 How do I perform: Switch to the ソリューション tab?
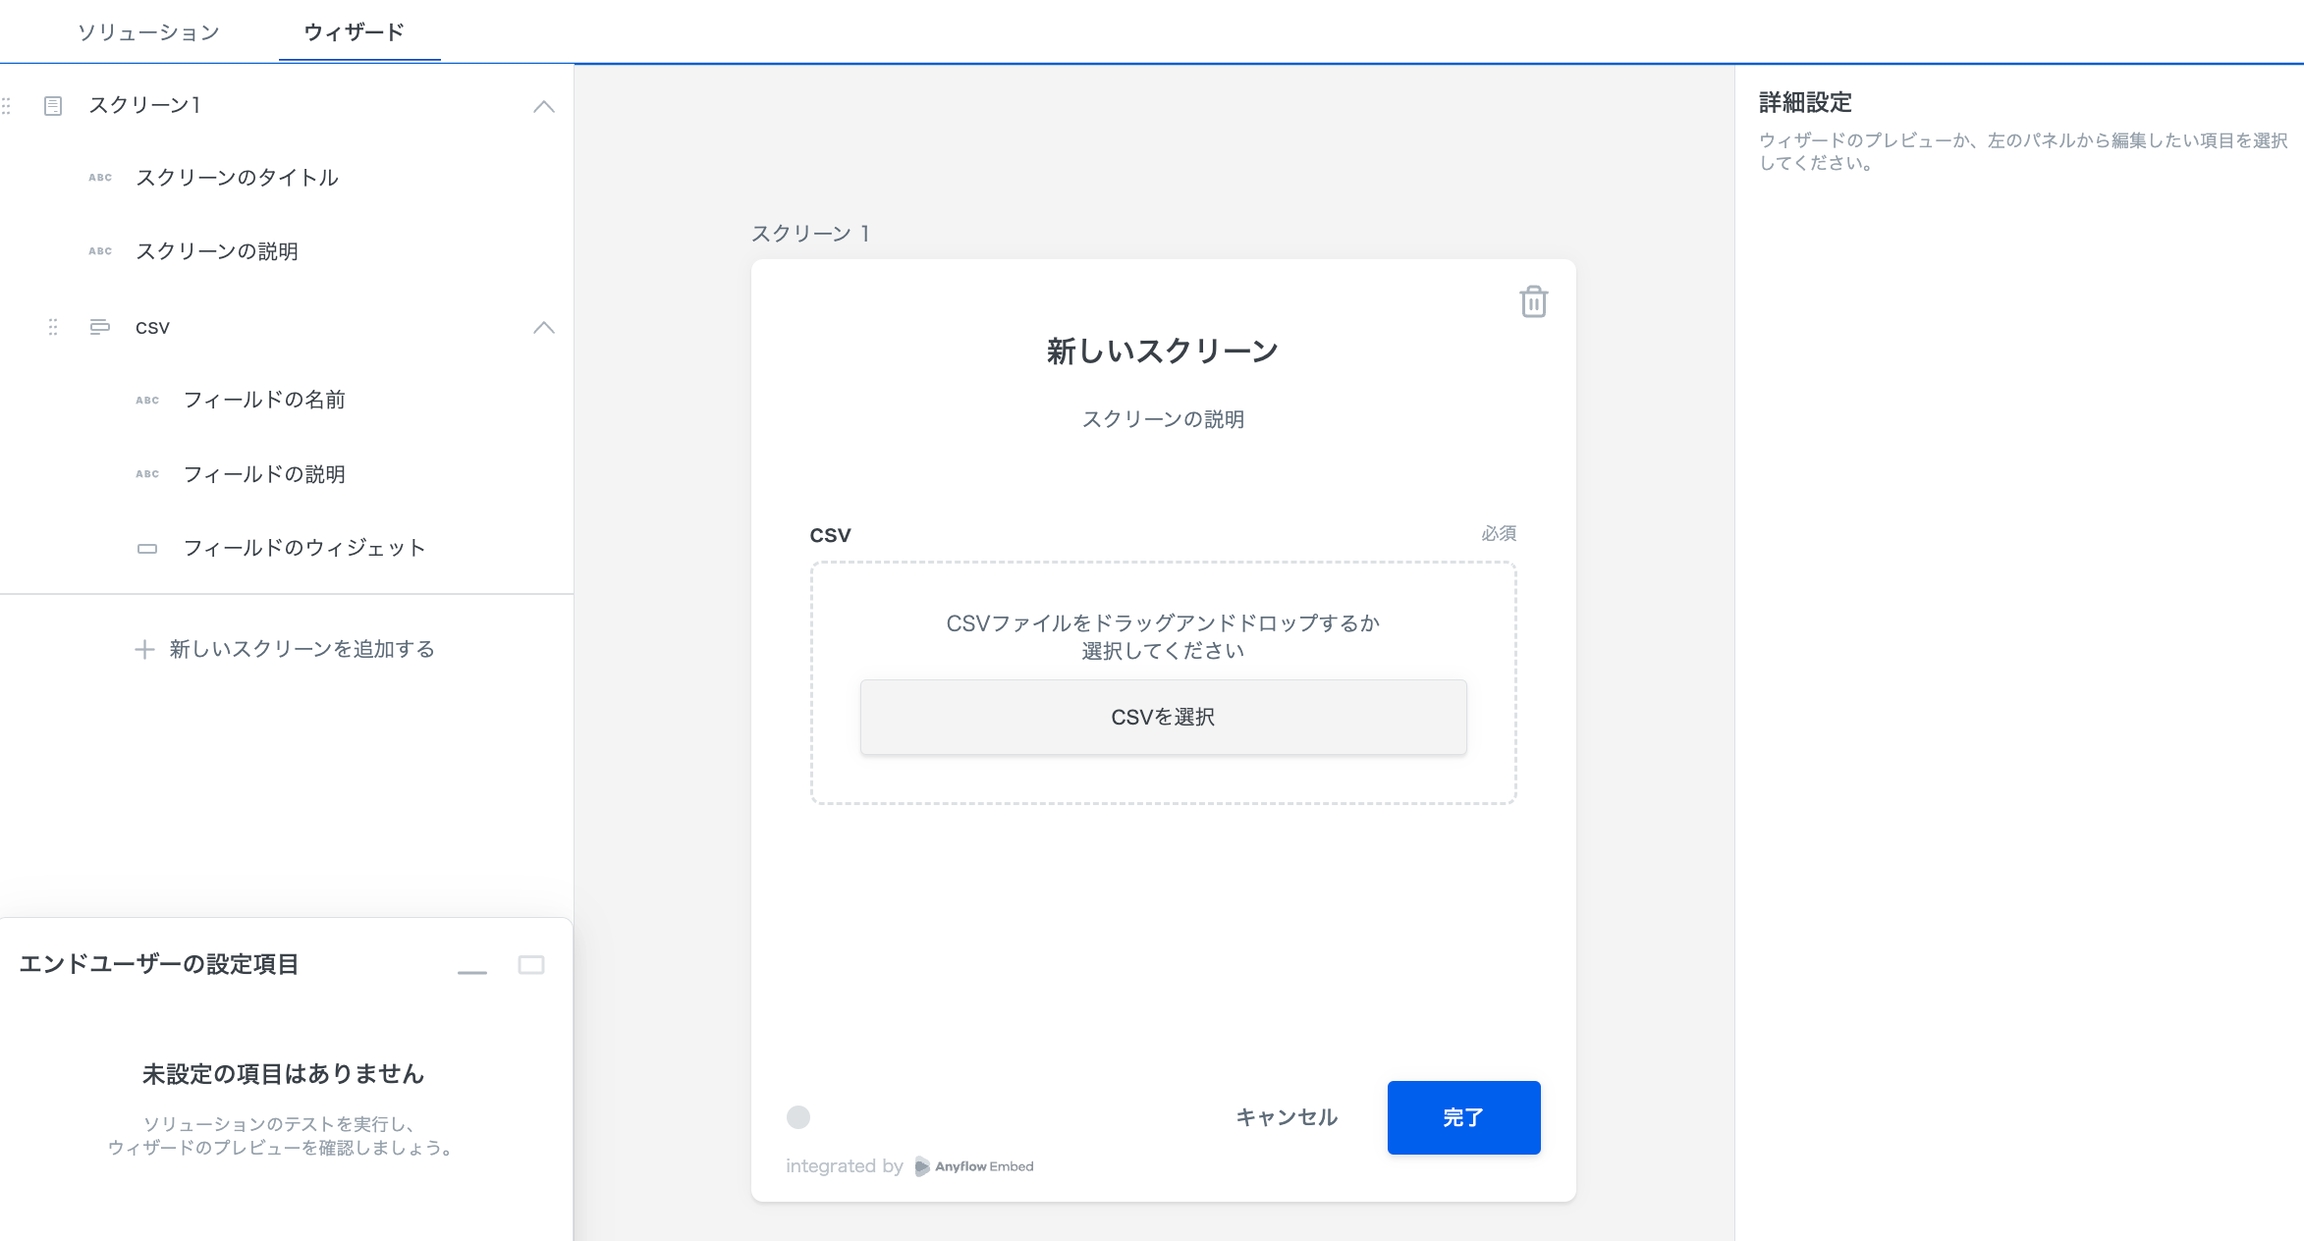click(x=148, y=32)
